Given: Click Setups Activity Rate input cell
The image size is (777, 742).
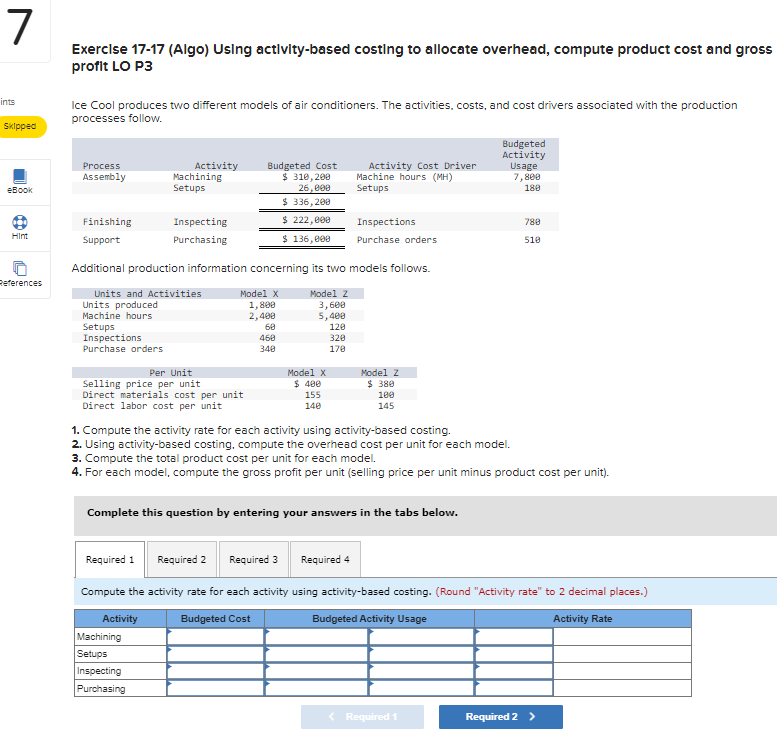Looking at the screenshot, I should 514,654.
